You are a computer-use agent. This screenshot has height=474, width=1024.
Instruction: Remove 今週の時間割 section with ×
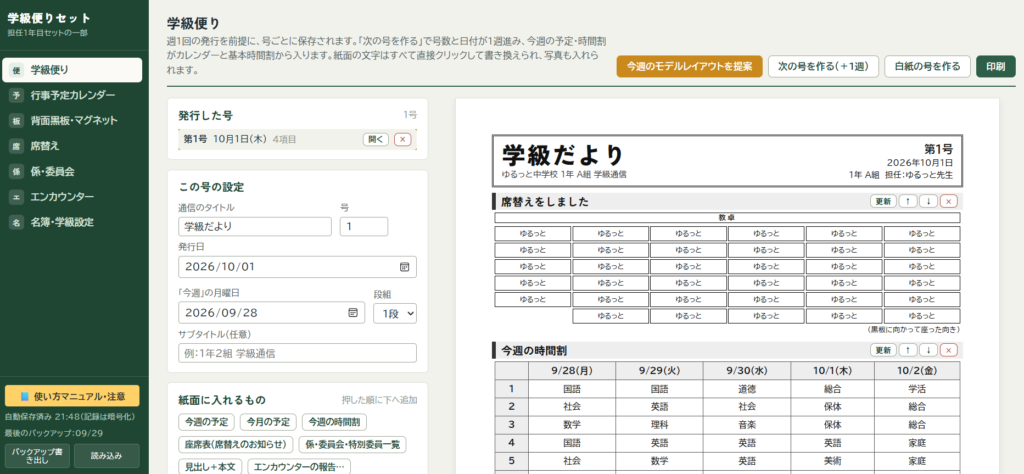[949, 351]
